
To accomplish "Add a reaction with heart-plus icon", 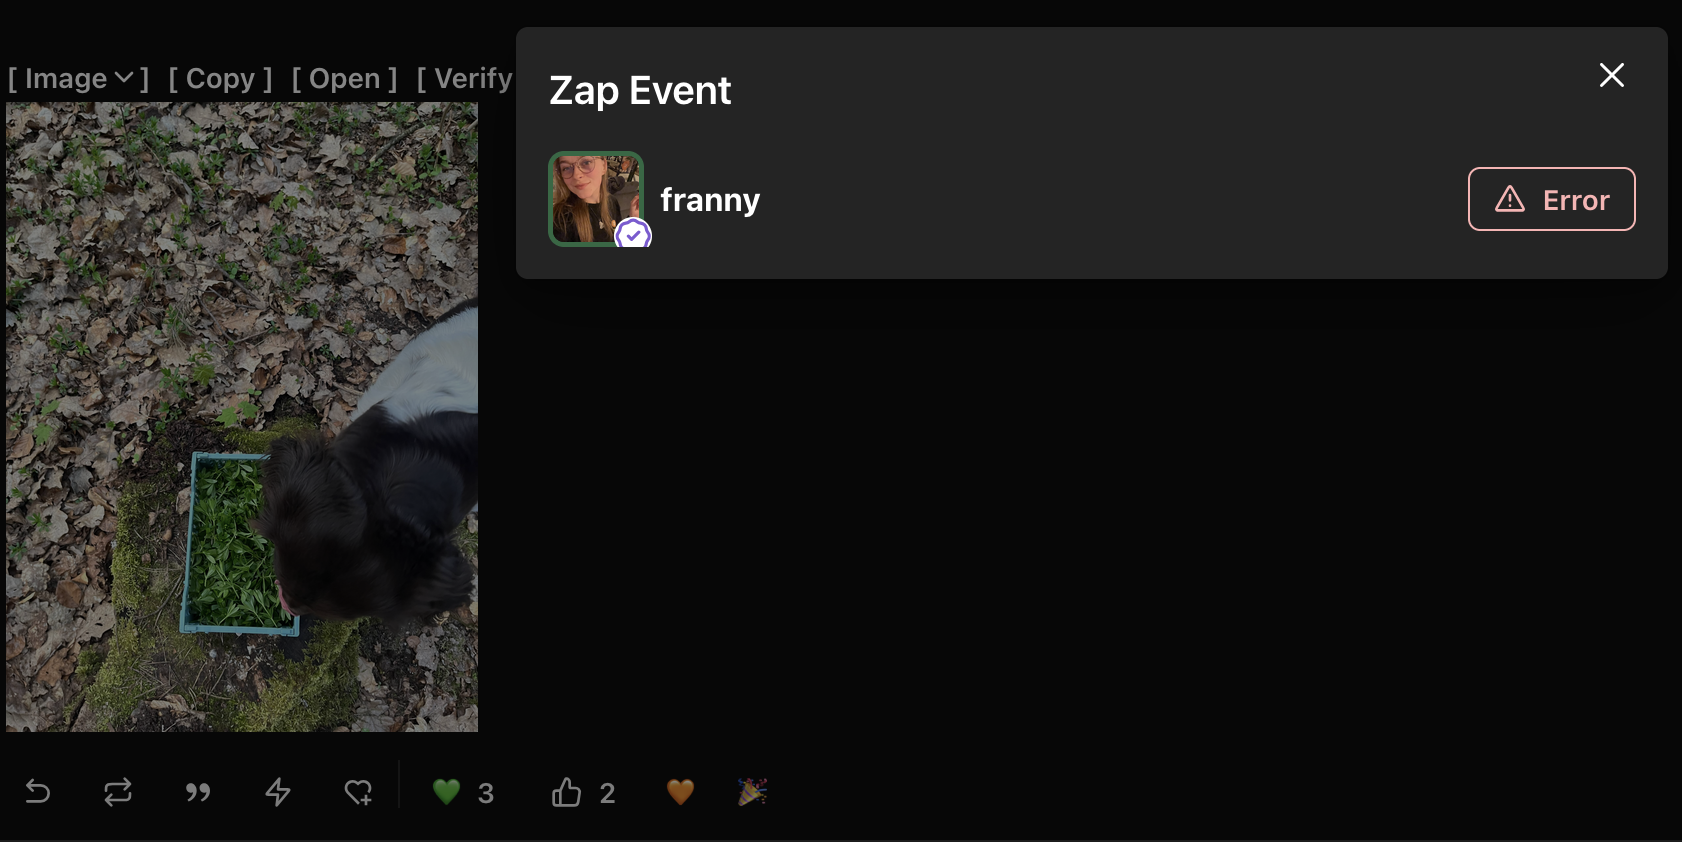I will click(358, 792).
